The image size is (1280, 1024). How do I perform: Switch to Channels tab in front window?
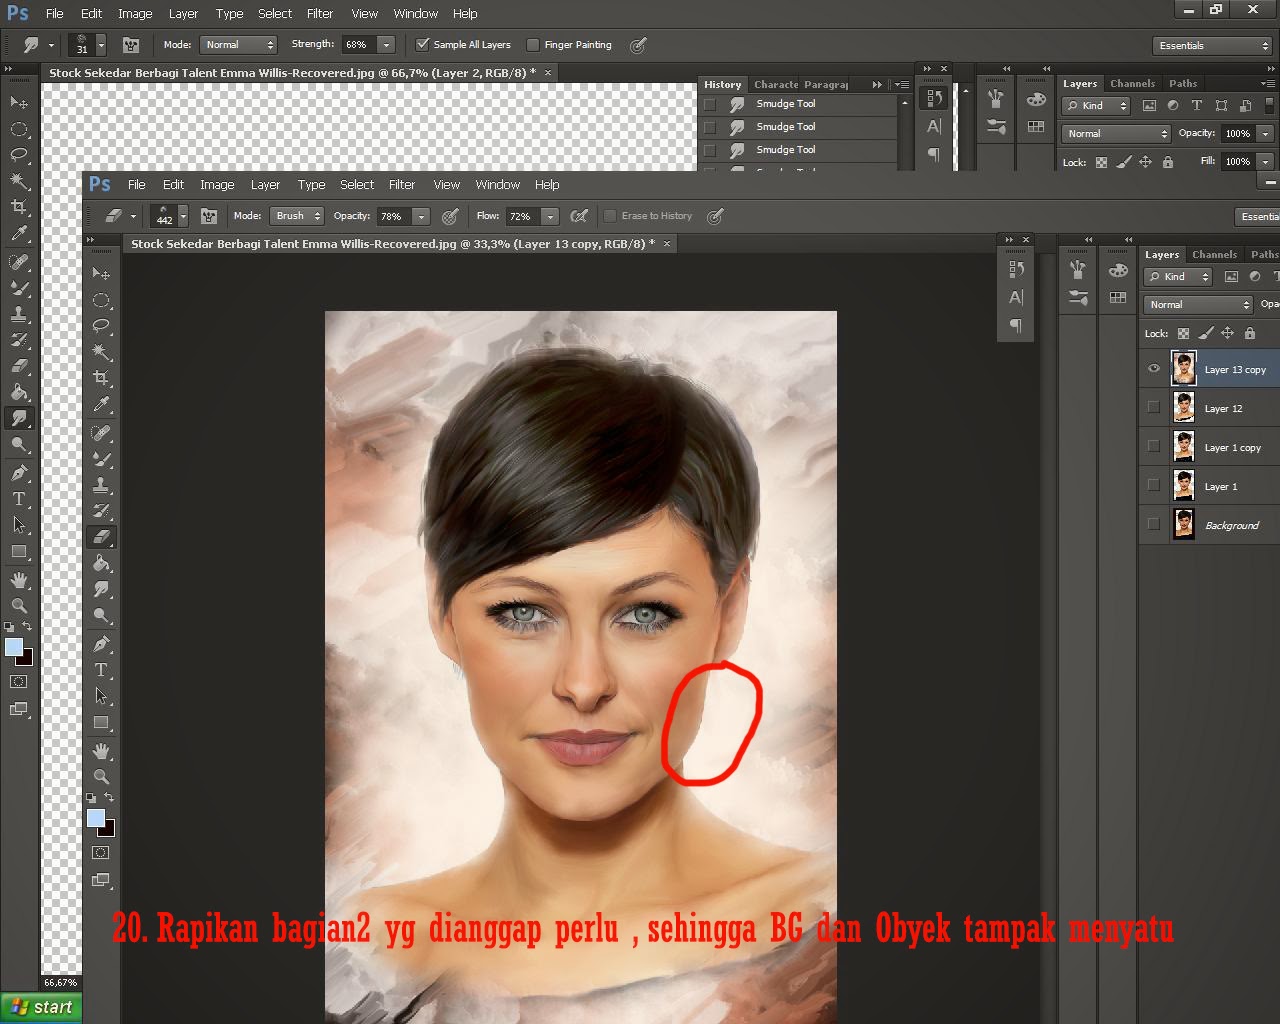pyautogui.click(x=1214, y=255)
